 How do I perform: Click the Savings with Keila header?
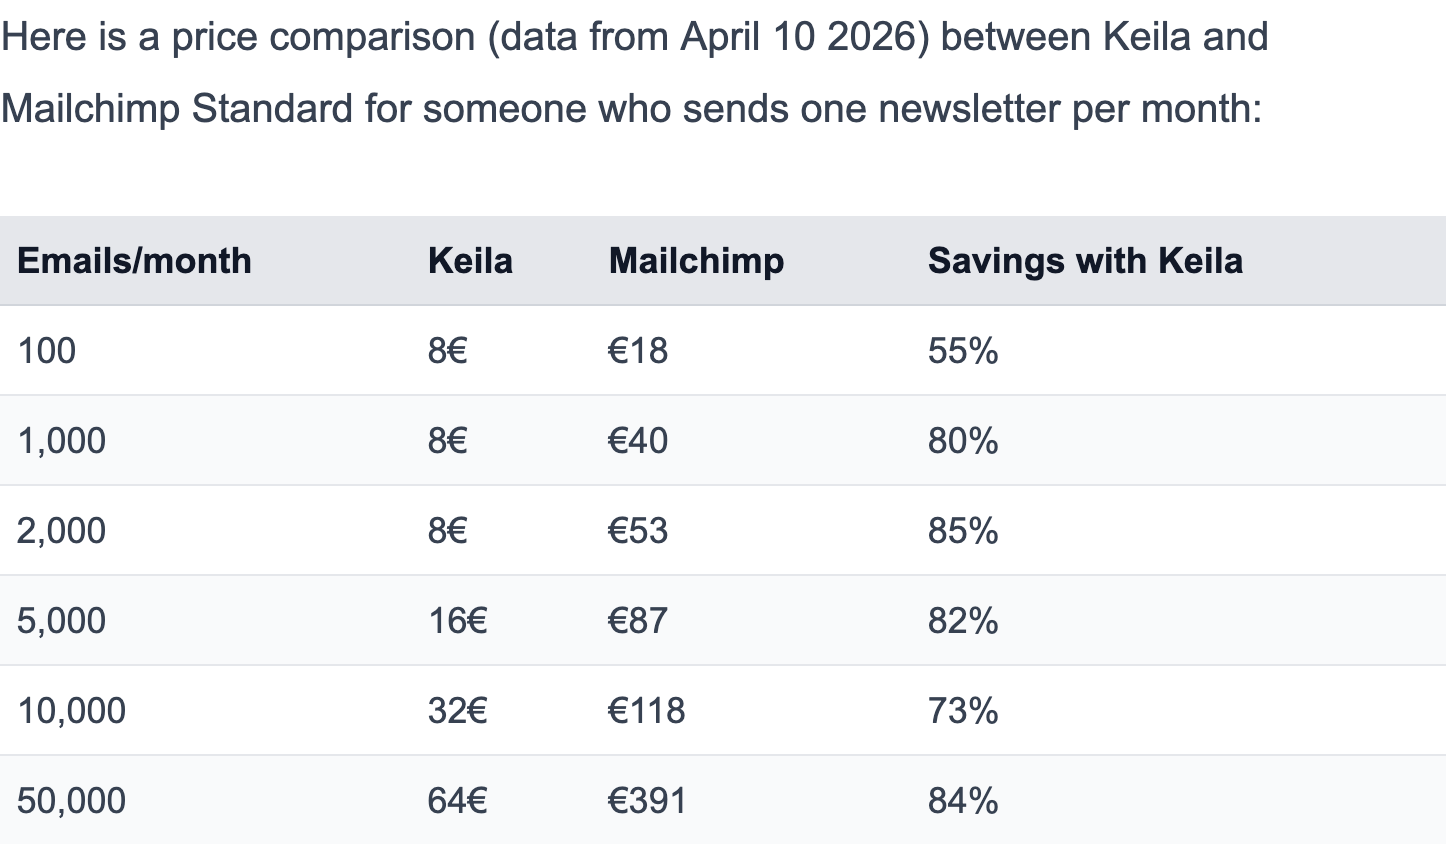1085,261
